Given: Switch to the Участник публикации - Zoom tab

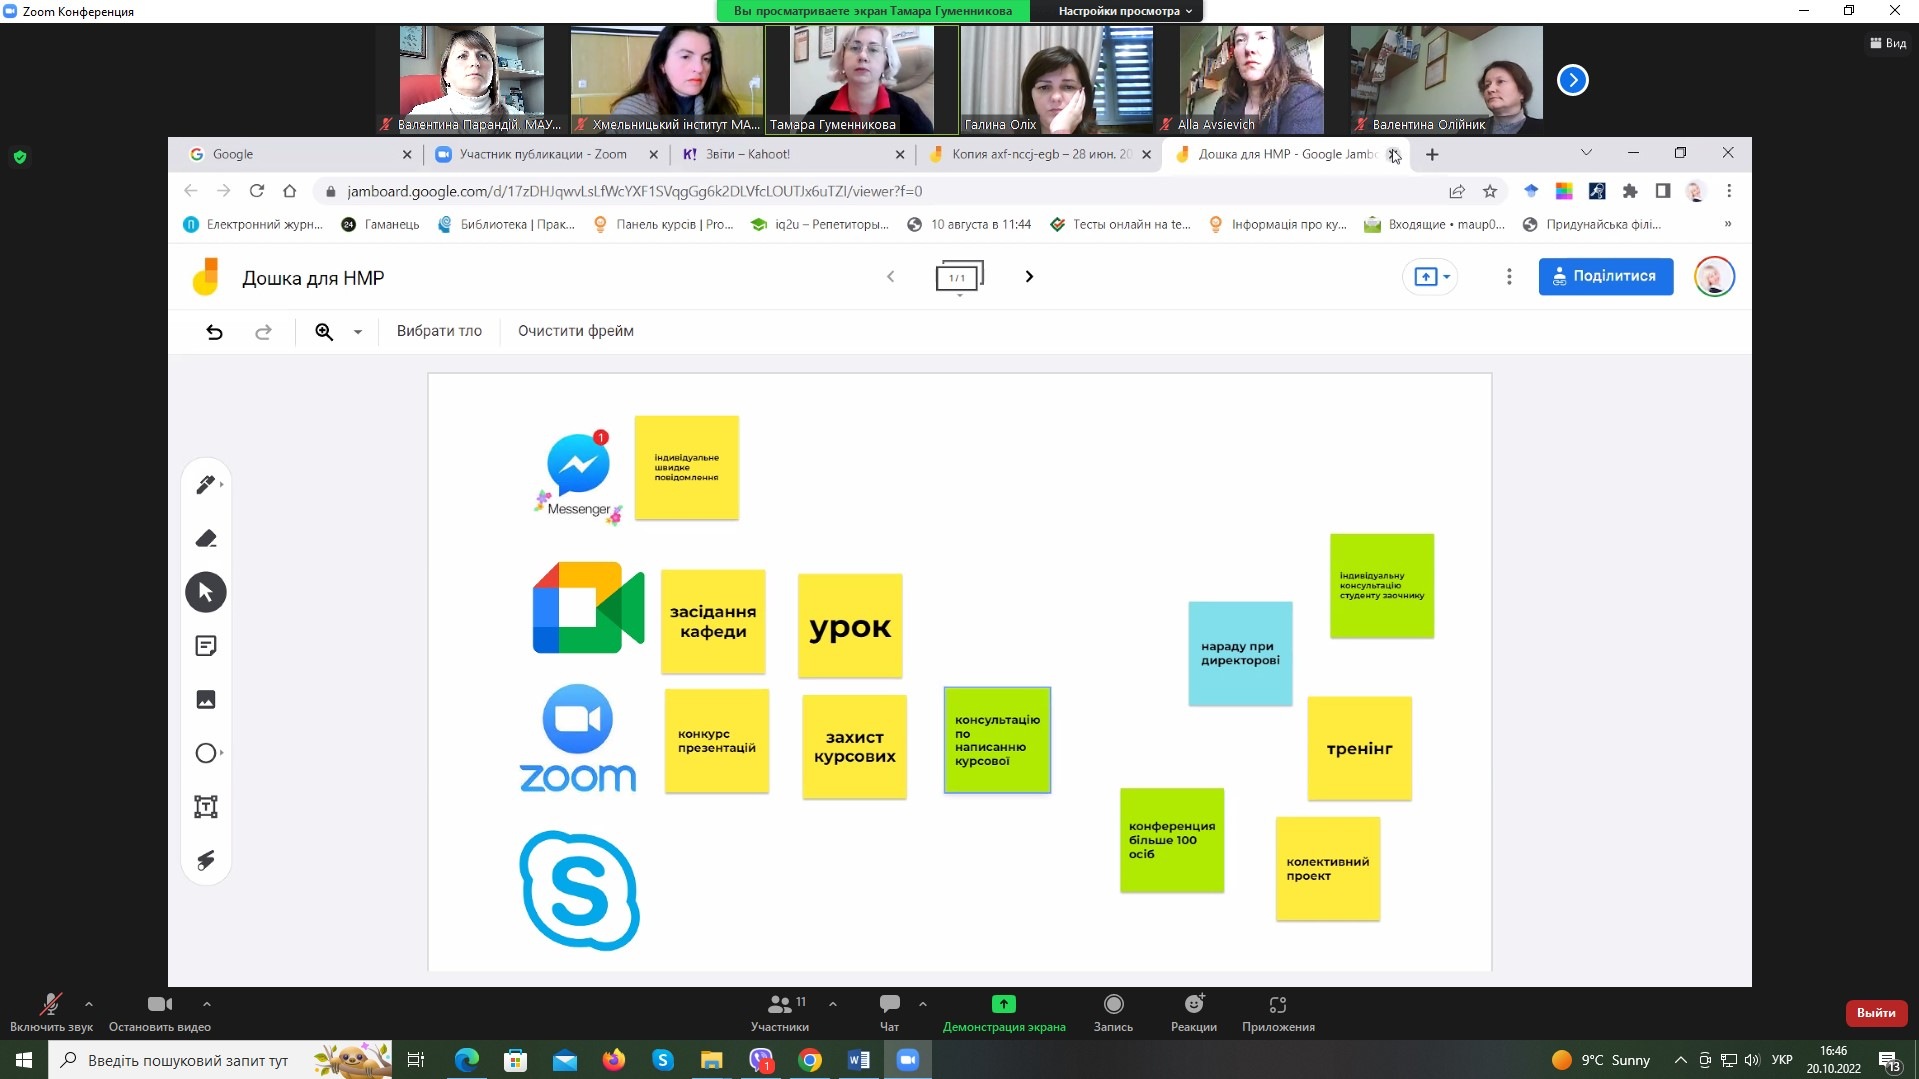Looking at the screenshot, I should (542, 154).
